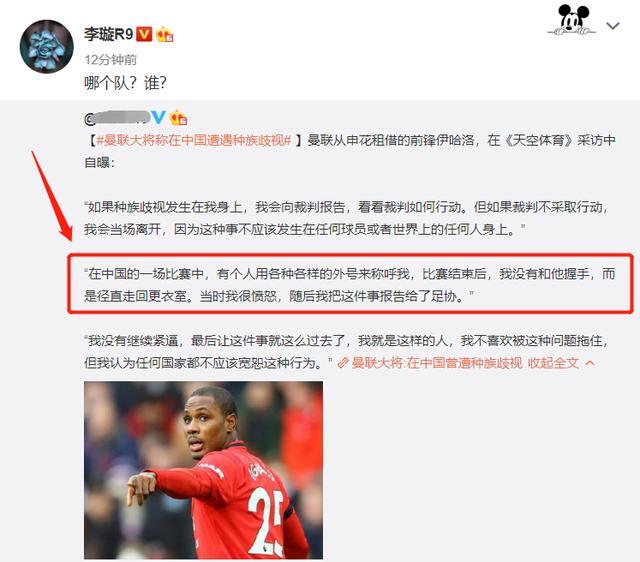Click the comment text 哪个队？谁？
The image size is (640, 562).
(x=125, y=83)
